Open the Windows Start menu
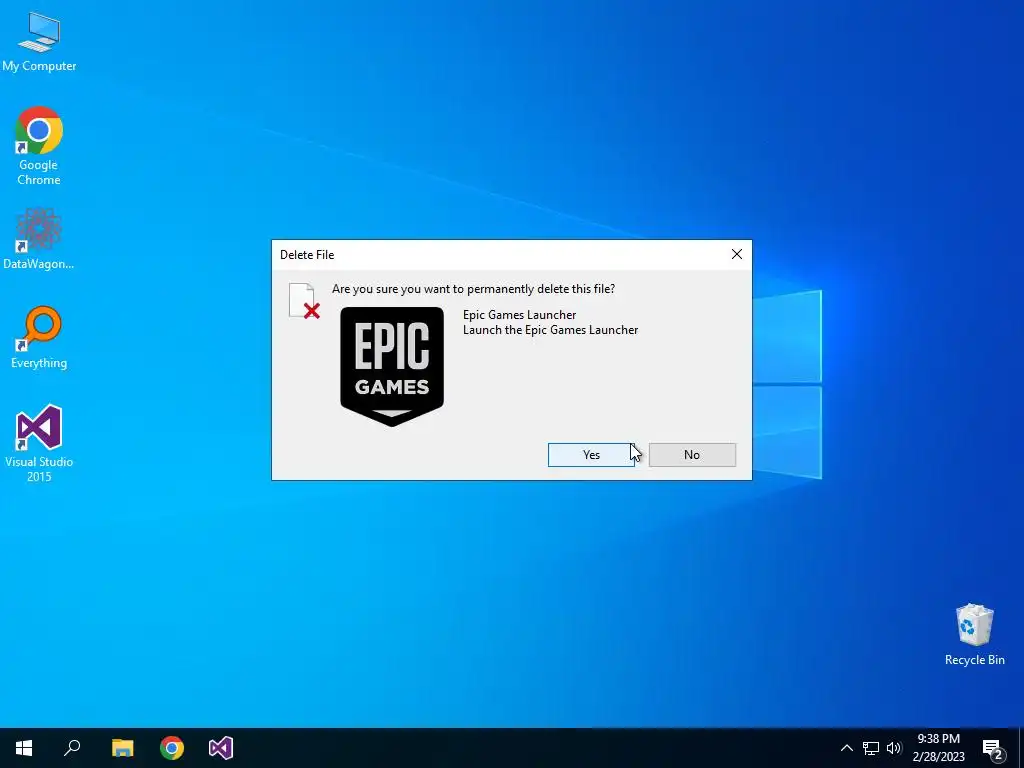This screenshot has height=768, width=1024. (24, 748)
